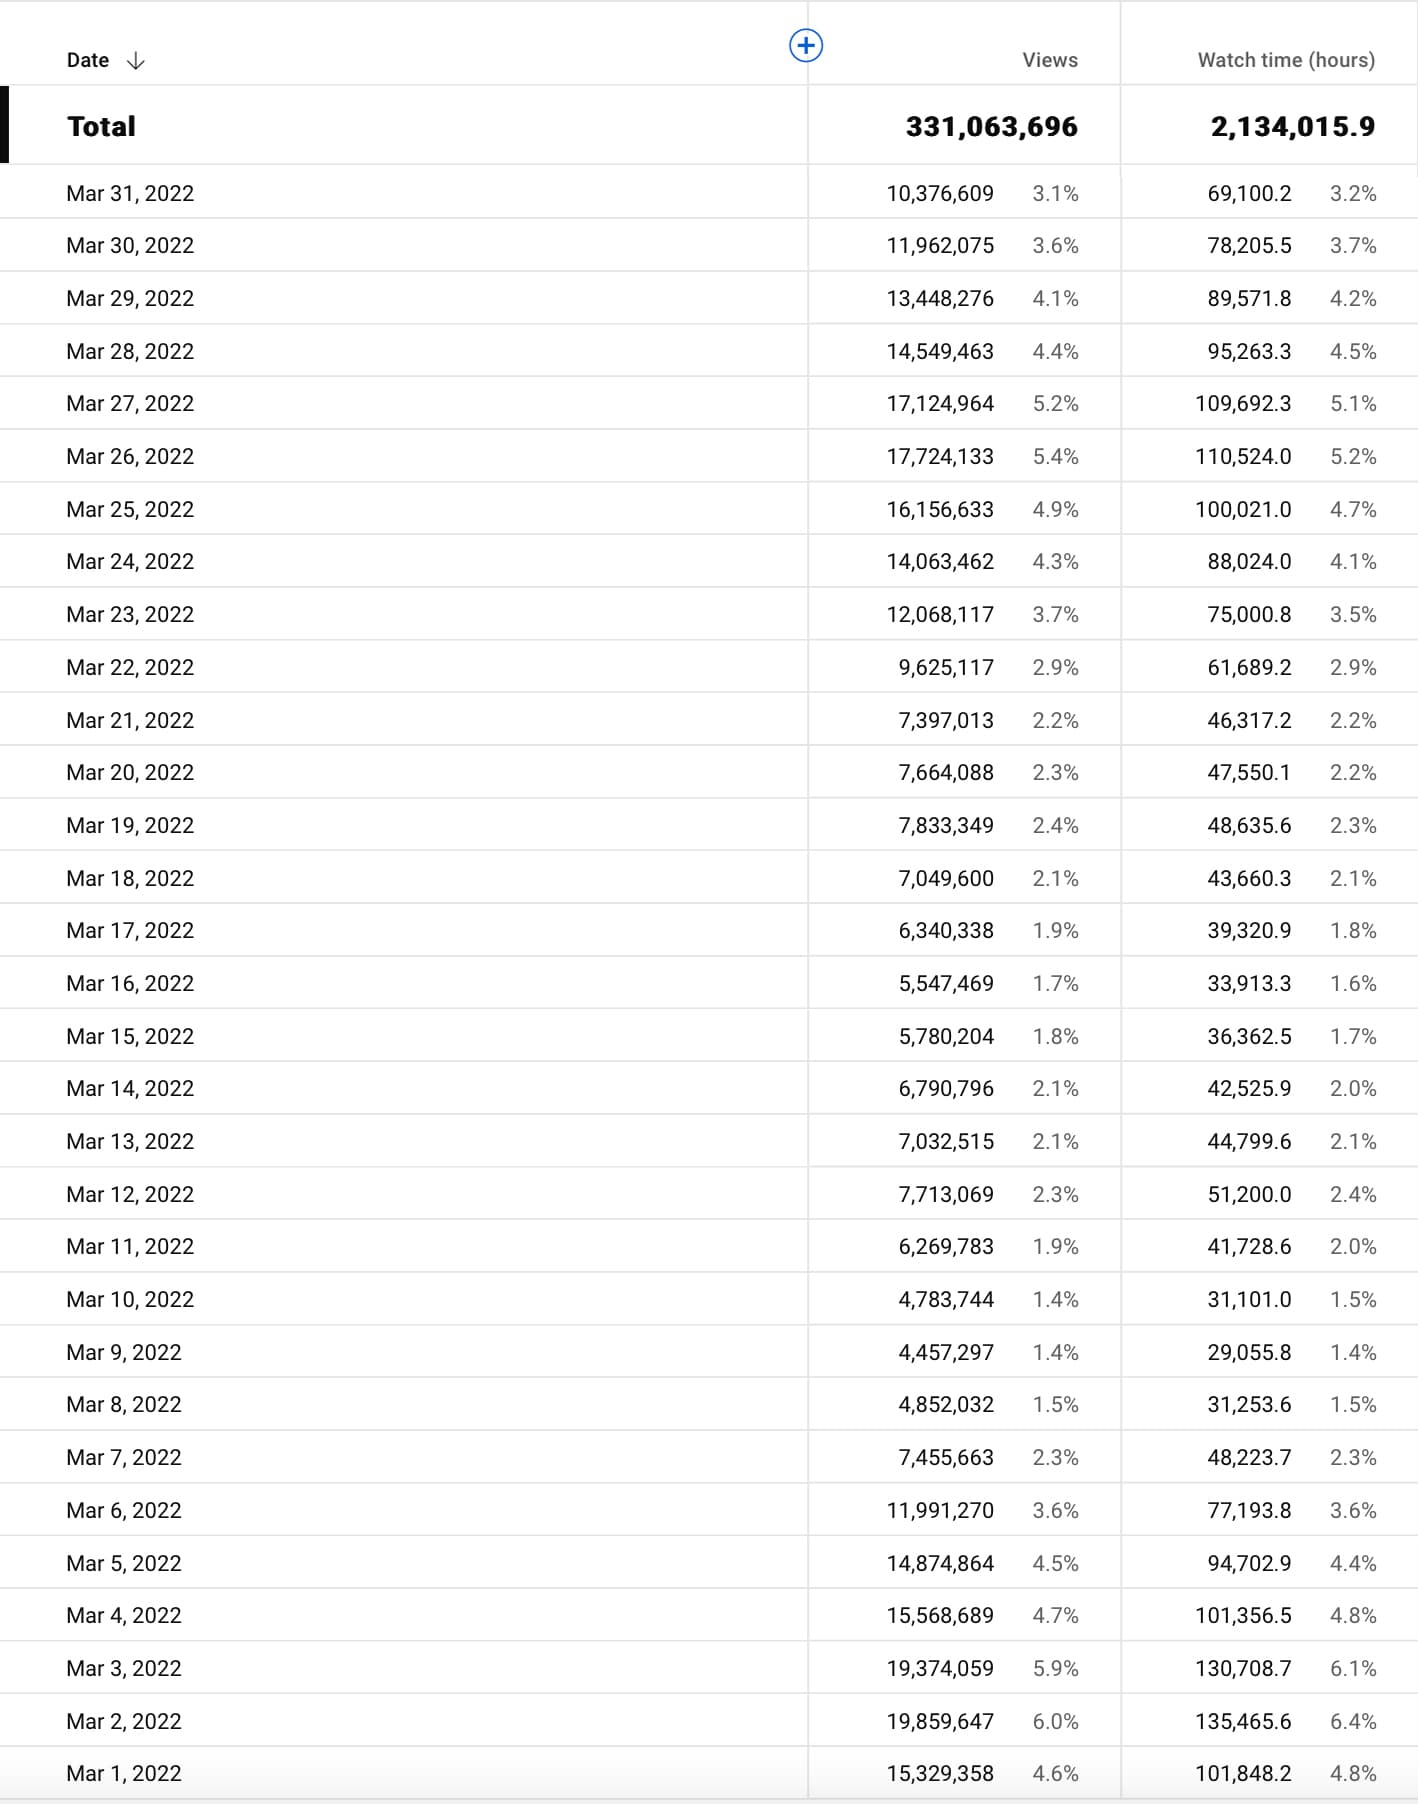The height and width of the screenshot is (1804, 1418).
Task: Click views value 19,859,647
Action: 940,1721
